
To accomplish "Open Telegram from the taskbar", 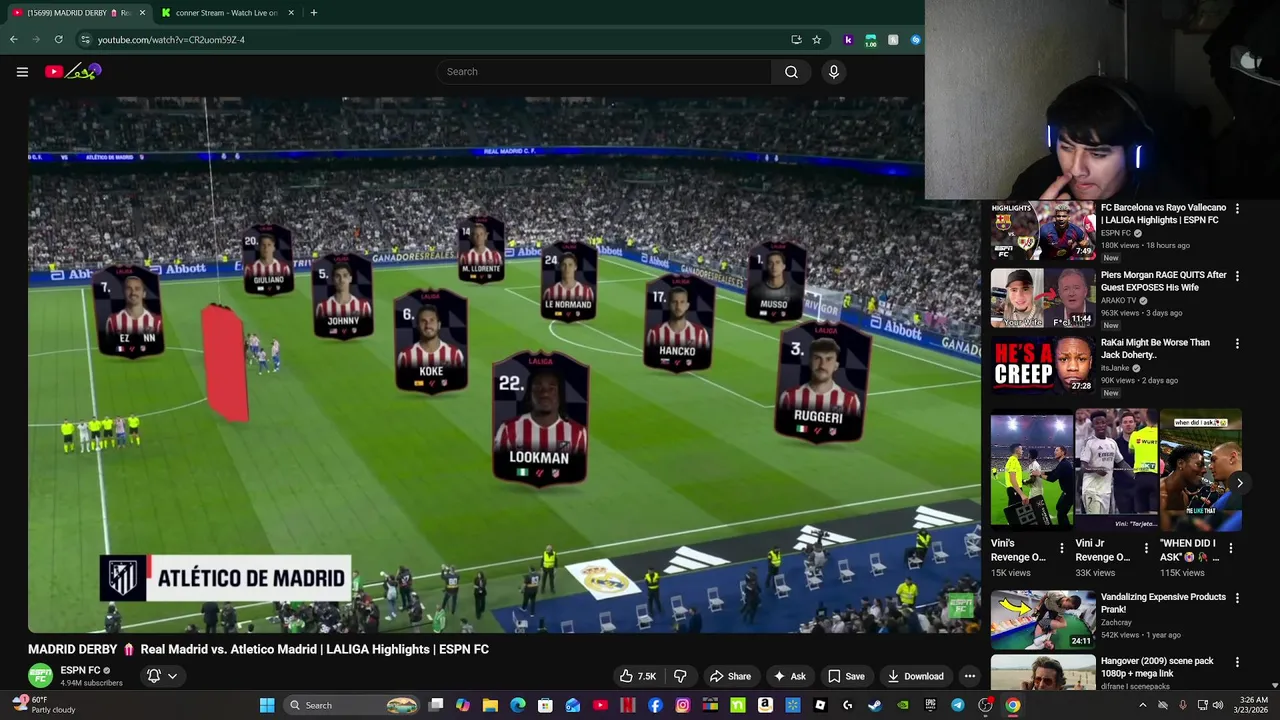I will [958, 705].
